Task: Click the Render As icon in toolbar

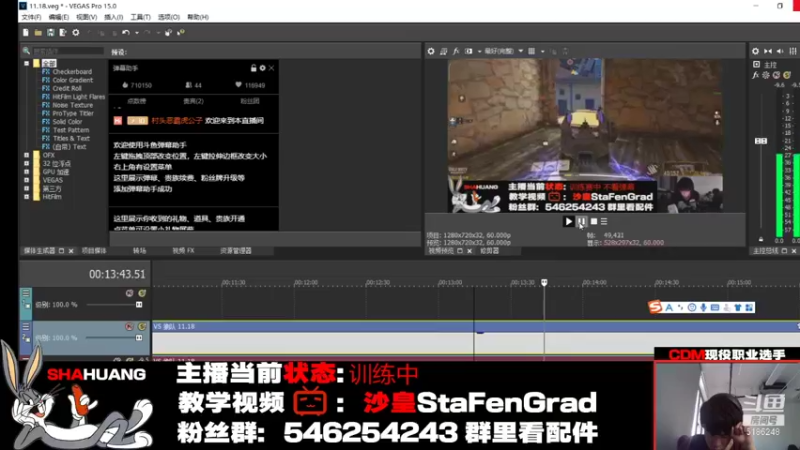Action: pos(63,33)
